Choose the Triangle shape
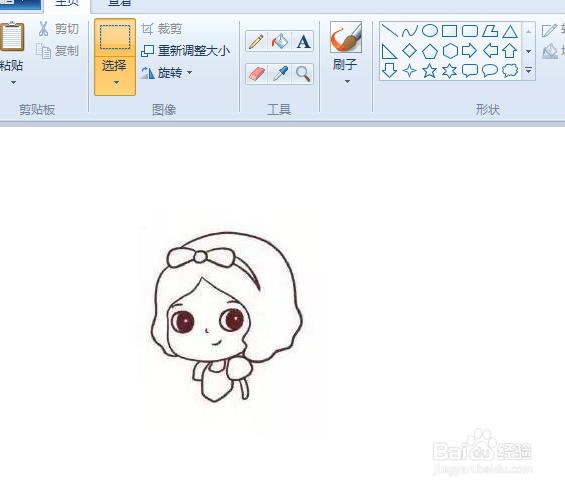565x489 pixels. click(510, 31)
